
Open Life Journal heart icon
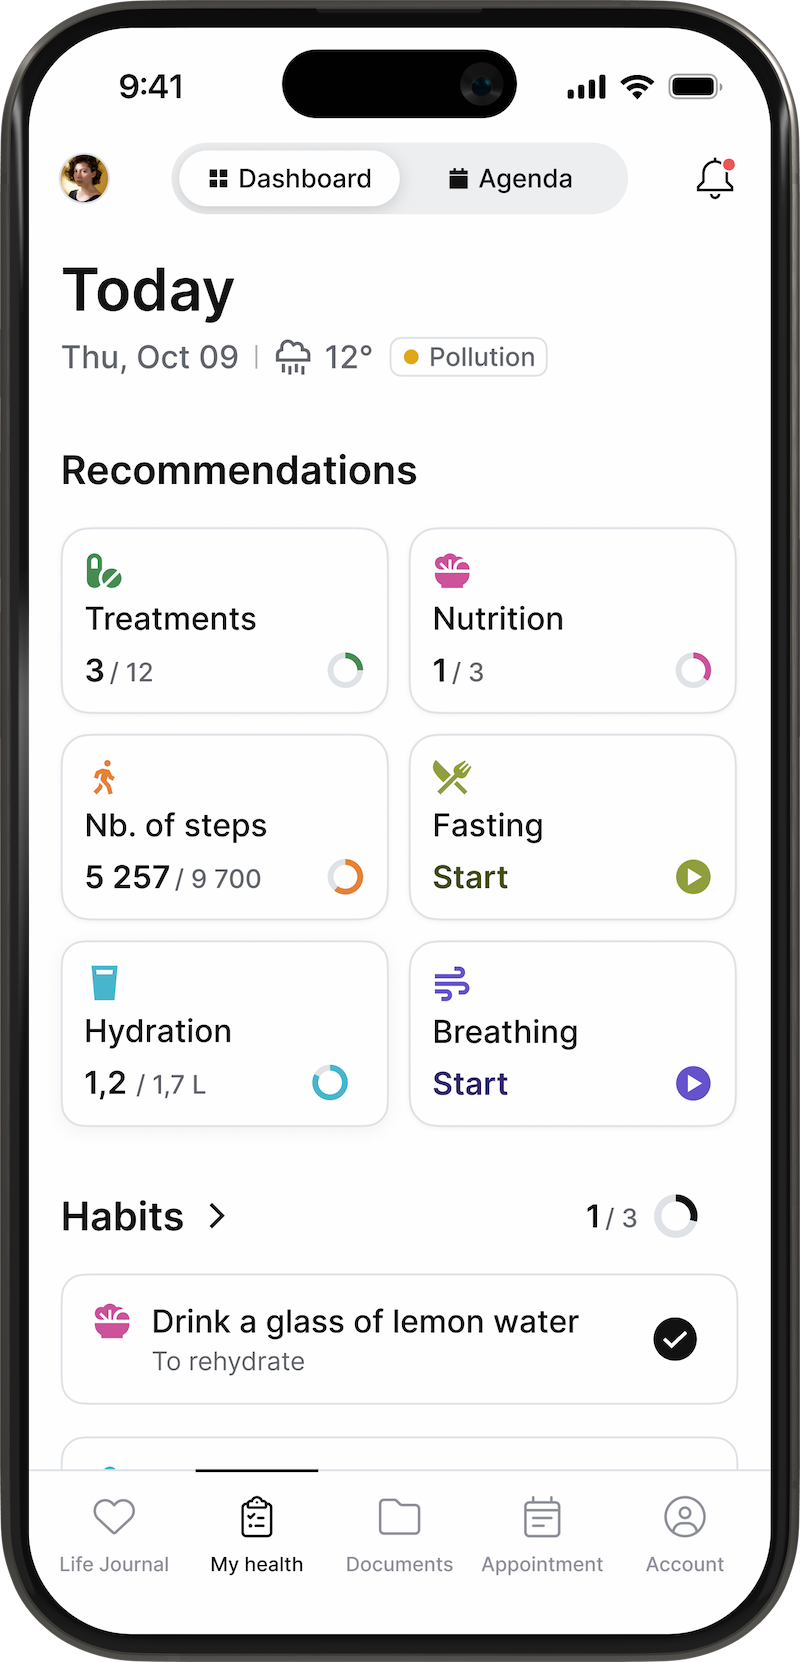pos(114,1517)
